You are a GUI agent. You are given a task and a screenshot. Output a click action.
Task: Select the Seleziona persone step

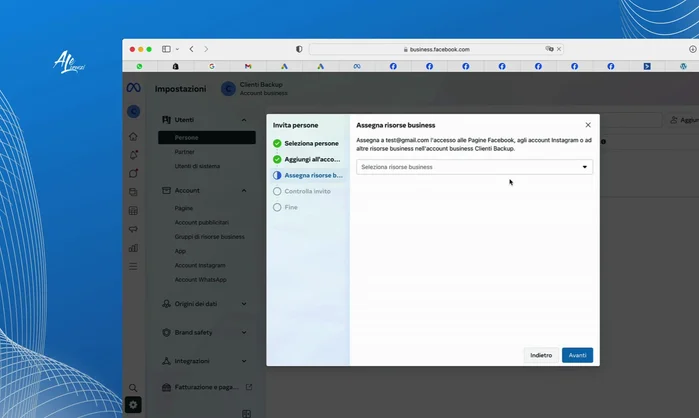(308, 143)
